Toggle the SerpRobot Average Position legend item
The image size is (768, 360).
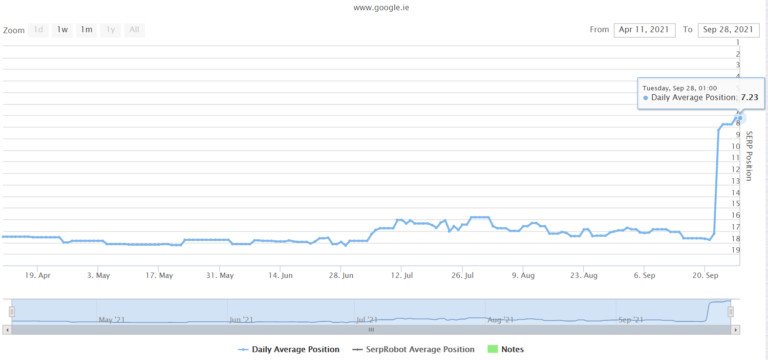click(413, 350)
